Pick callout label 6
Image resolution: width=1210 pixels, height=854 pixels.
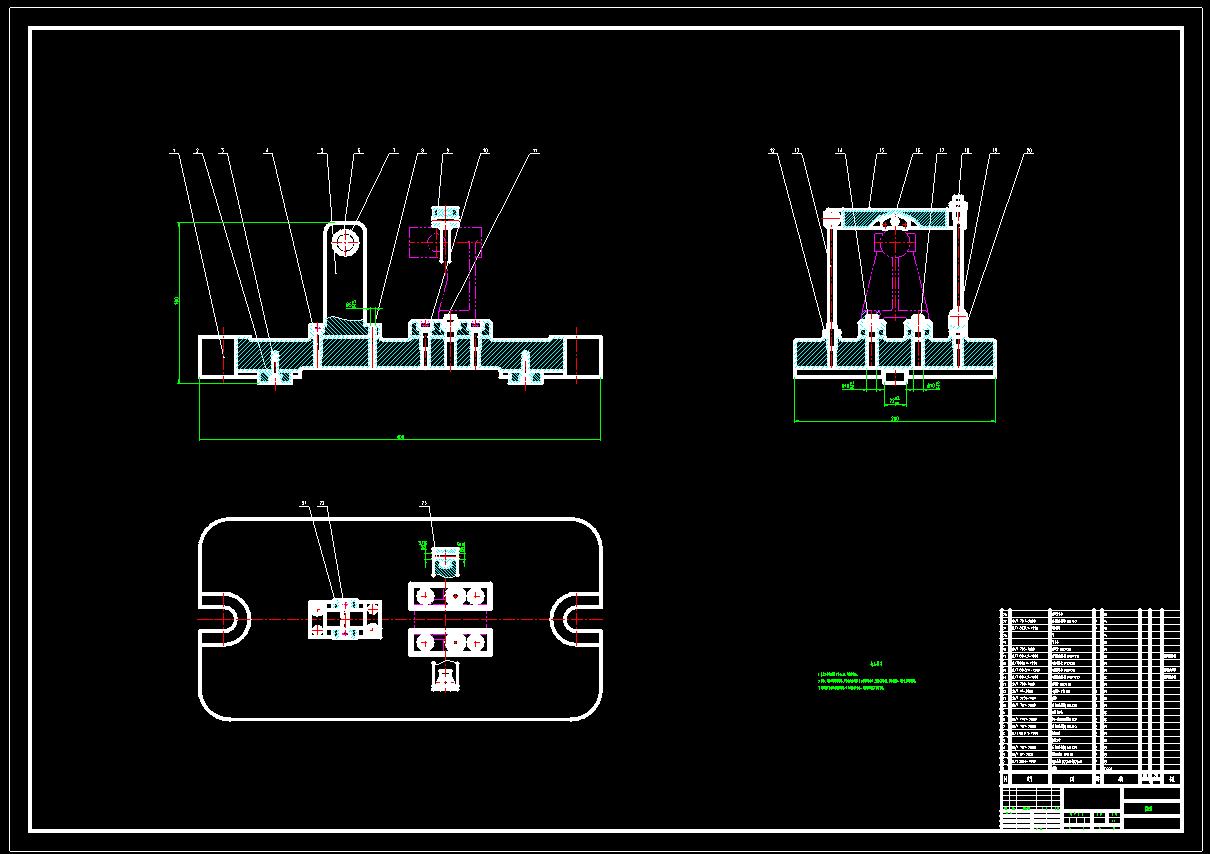point(359,151)
